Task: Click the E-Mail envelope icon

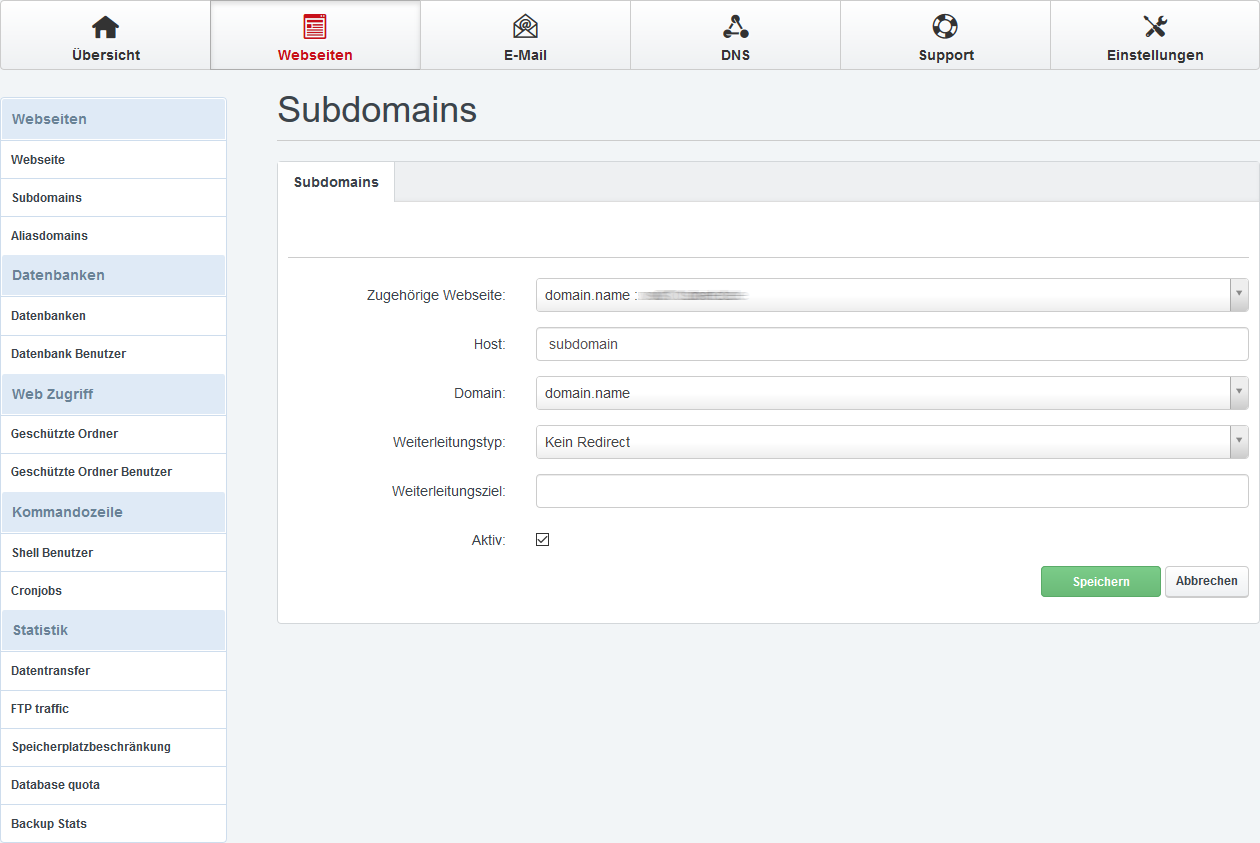Action: coord(525,27)
